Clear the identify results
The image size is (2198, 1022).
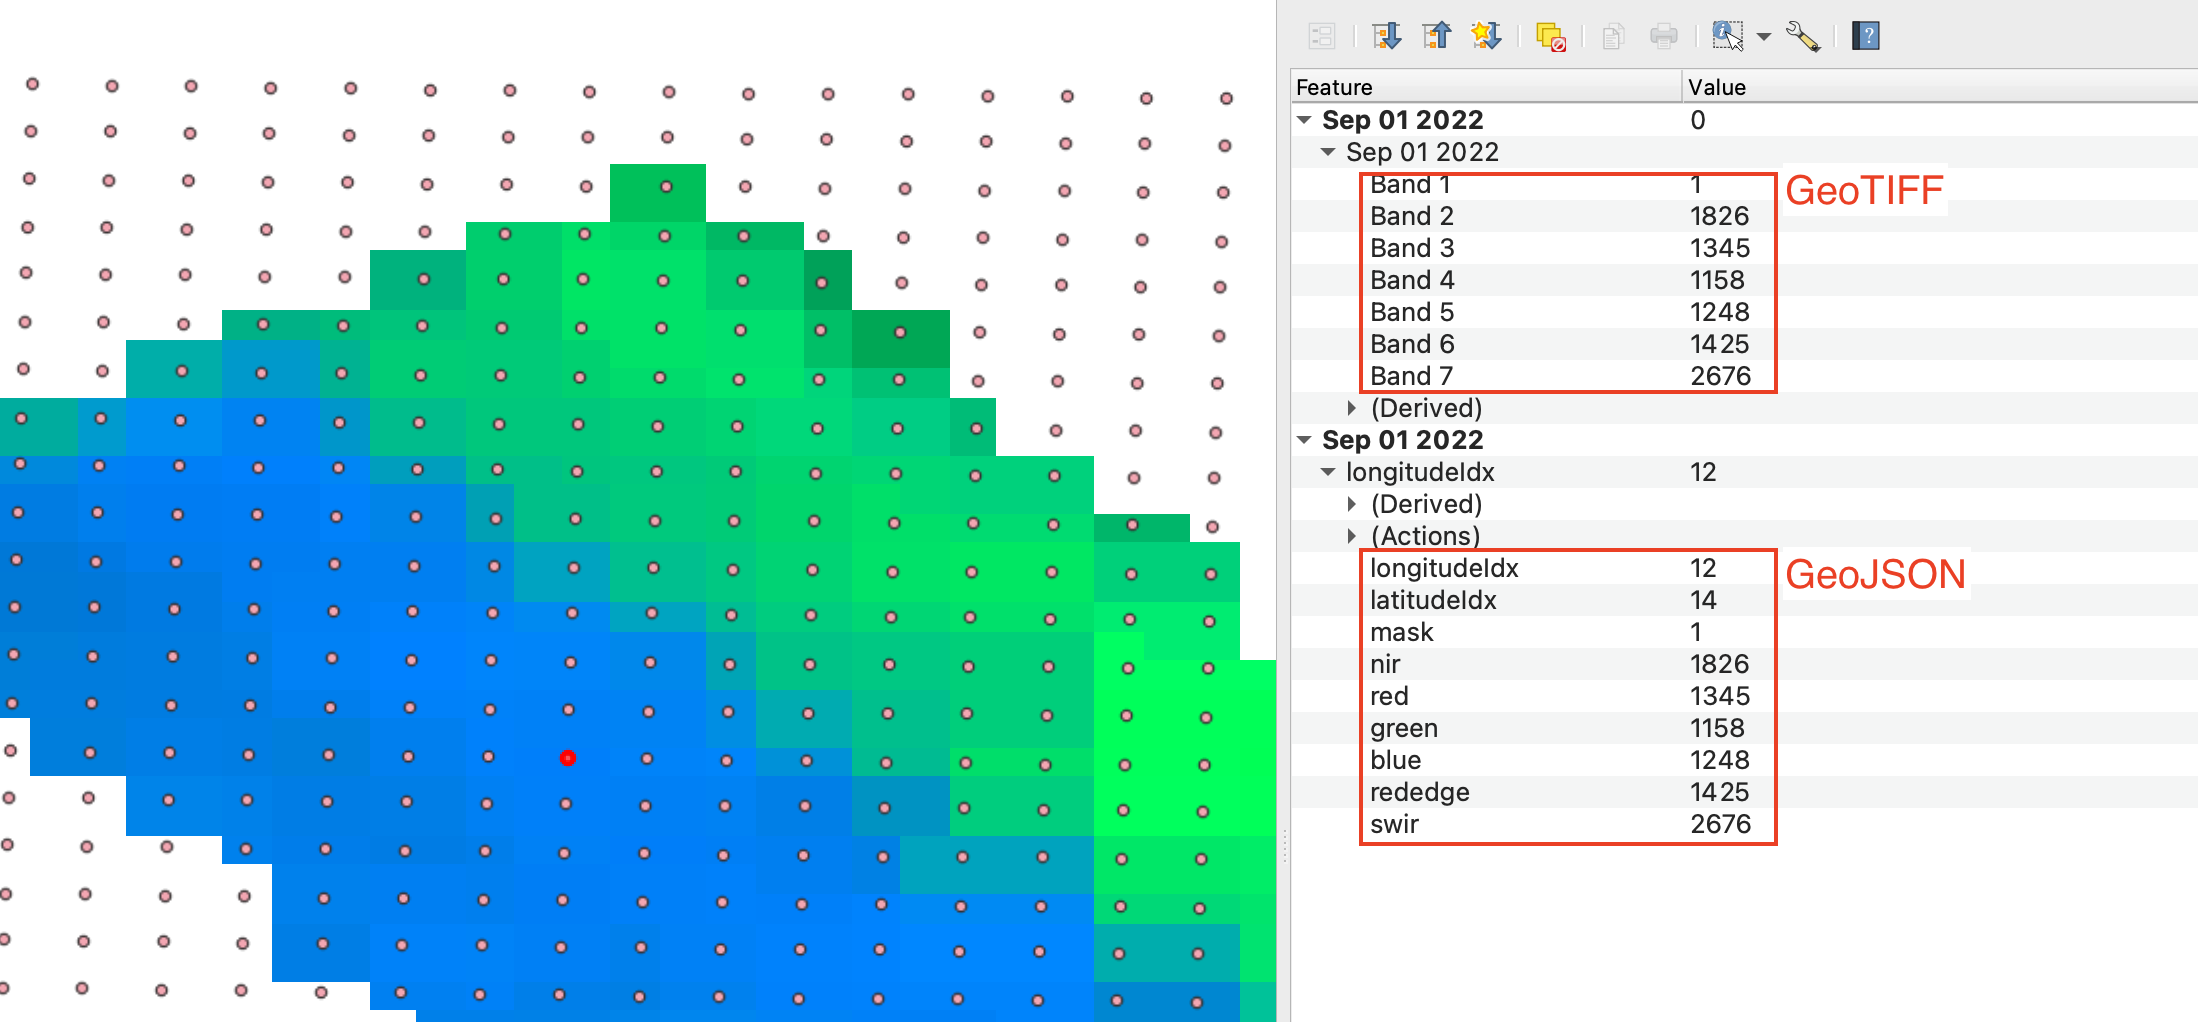(x=1550, y=37)
